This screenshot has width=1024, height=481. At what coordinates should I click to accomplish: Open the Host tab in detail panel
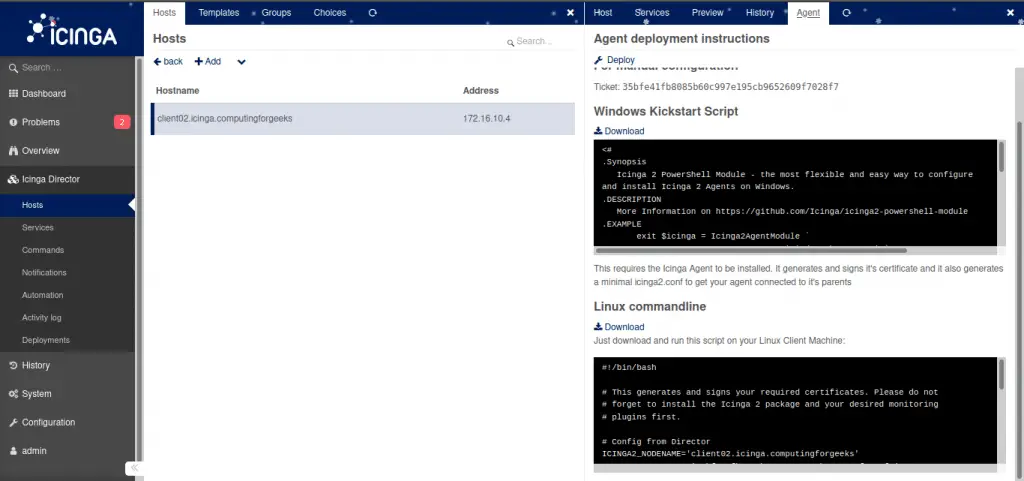603,13
